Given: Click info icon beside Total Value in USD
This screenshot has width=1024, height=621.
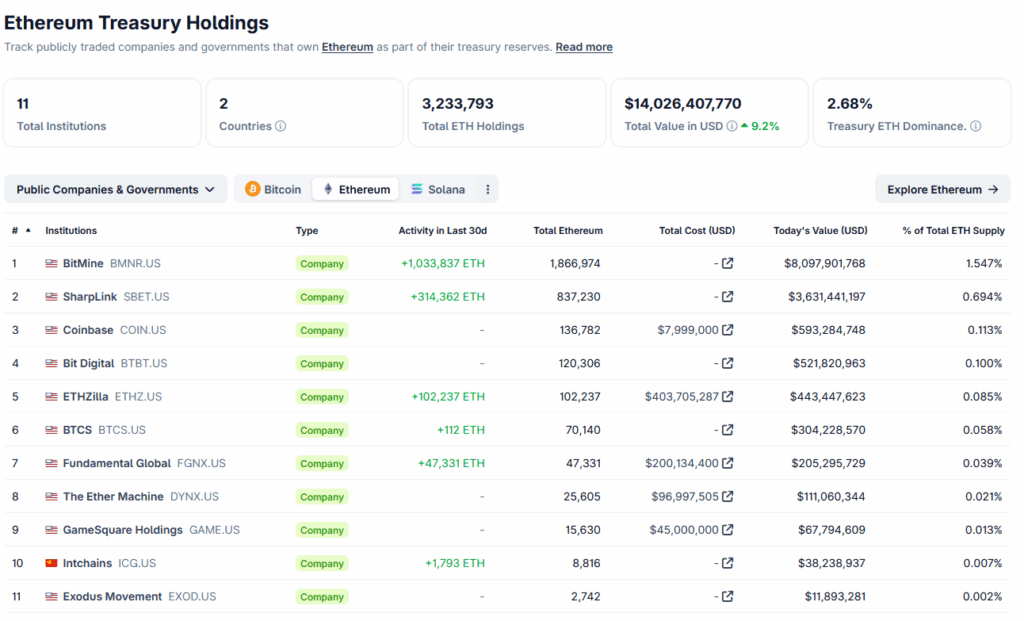Looking at the screenshot, I should pyautogui.click(x=732, y=126).
